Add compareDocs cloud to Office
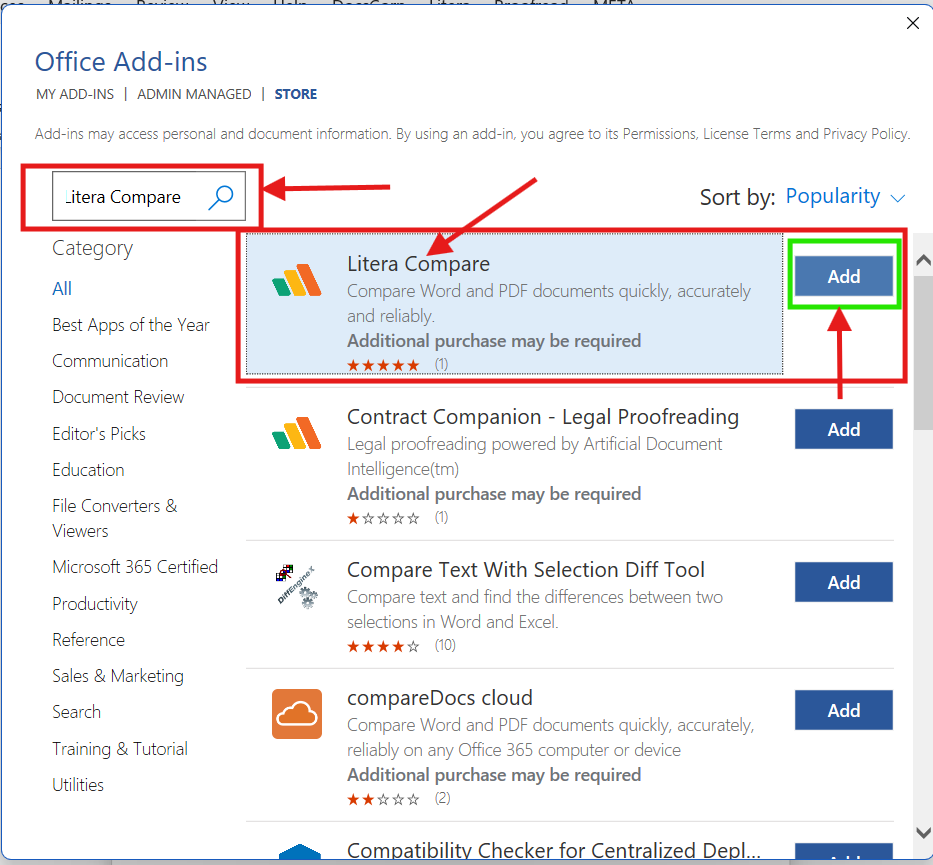Image resolution: width=933 pixels, height=865 pixels. pyautogui.click(x=843, y=710)
